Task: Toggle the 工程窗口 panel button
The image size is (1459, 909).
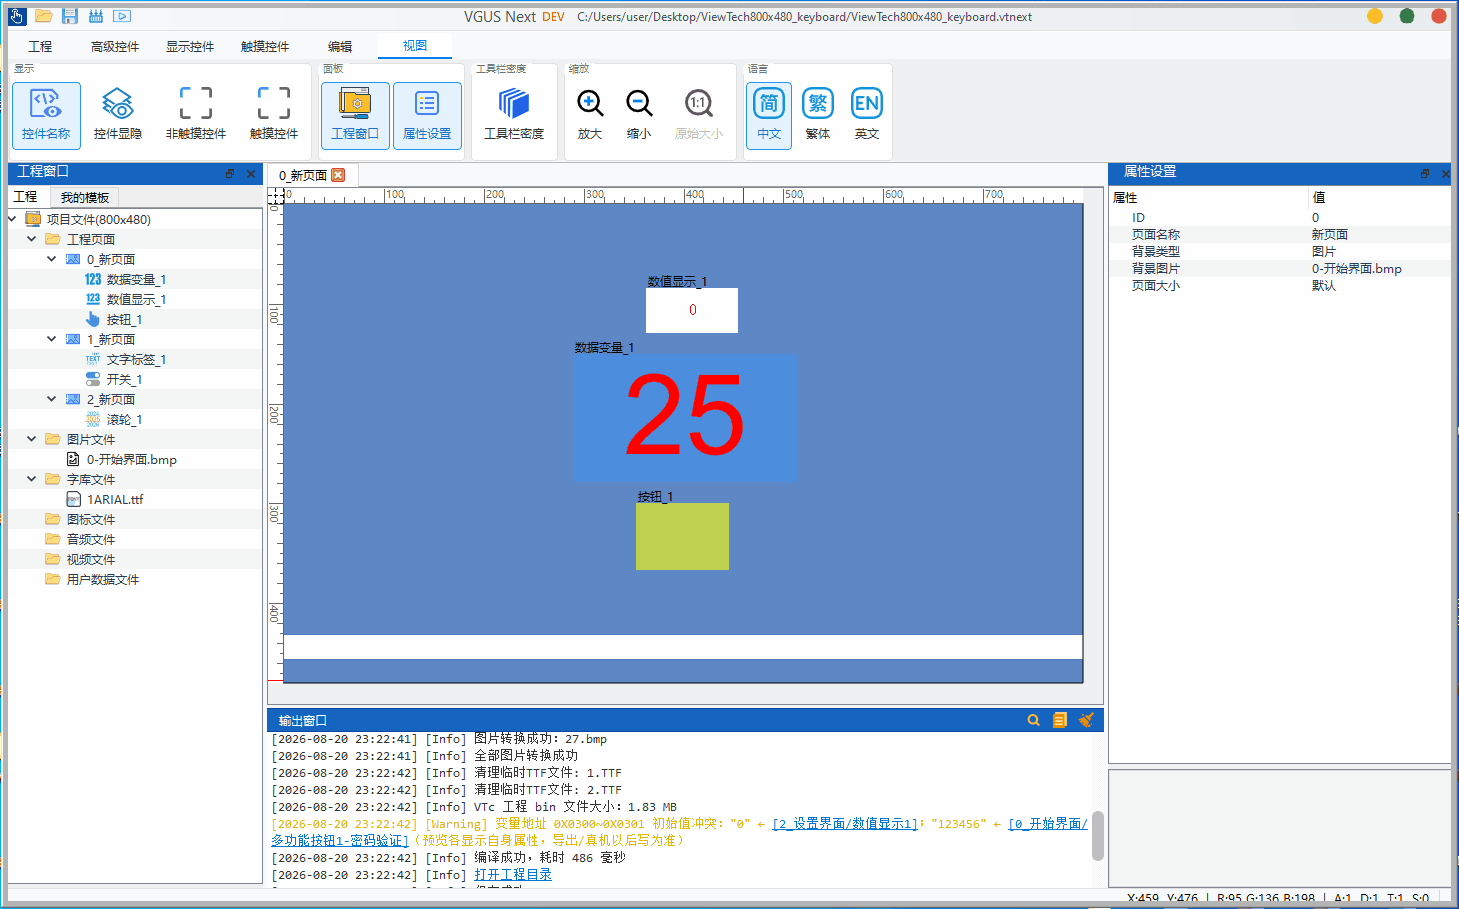Action: 355,115
